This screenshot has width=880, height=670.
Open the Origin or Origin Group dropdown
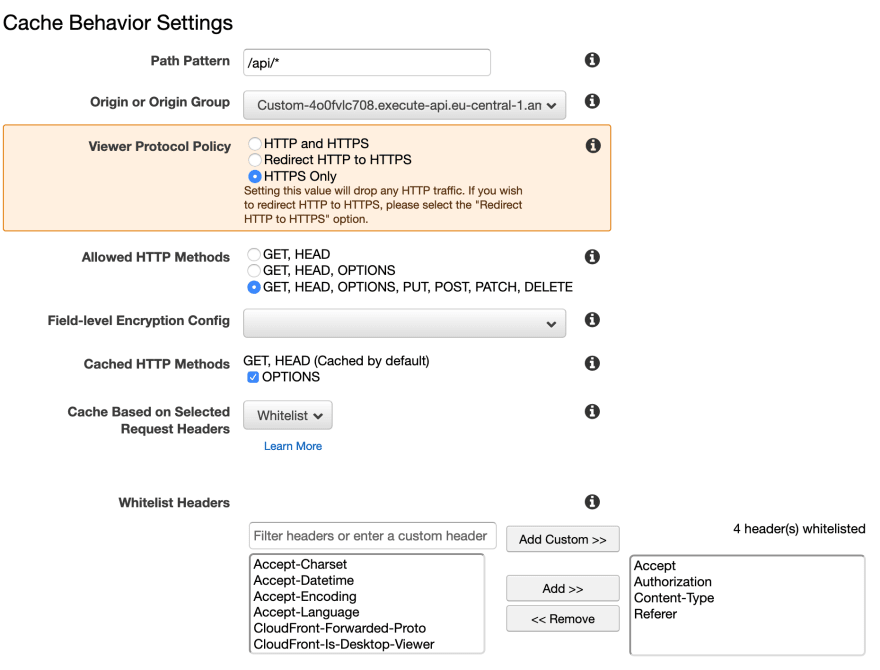(x=404, y=105)
